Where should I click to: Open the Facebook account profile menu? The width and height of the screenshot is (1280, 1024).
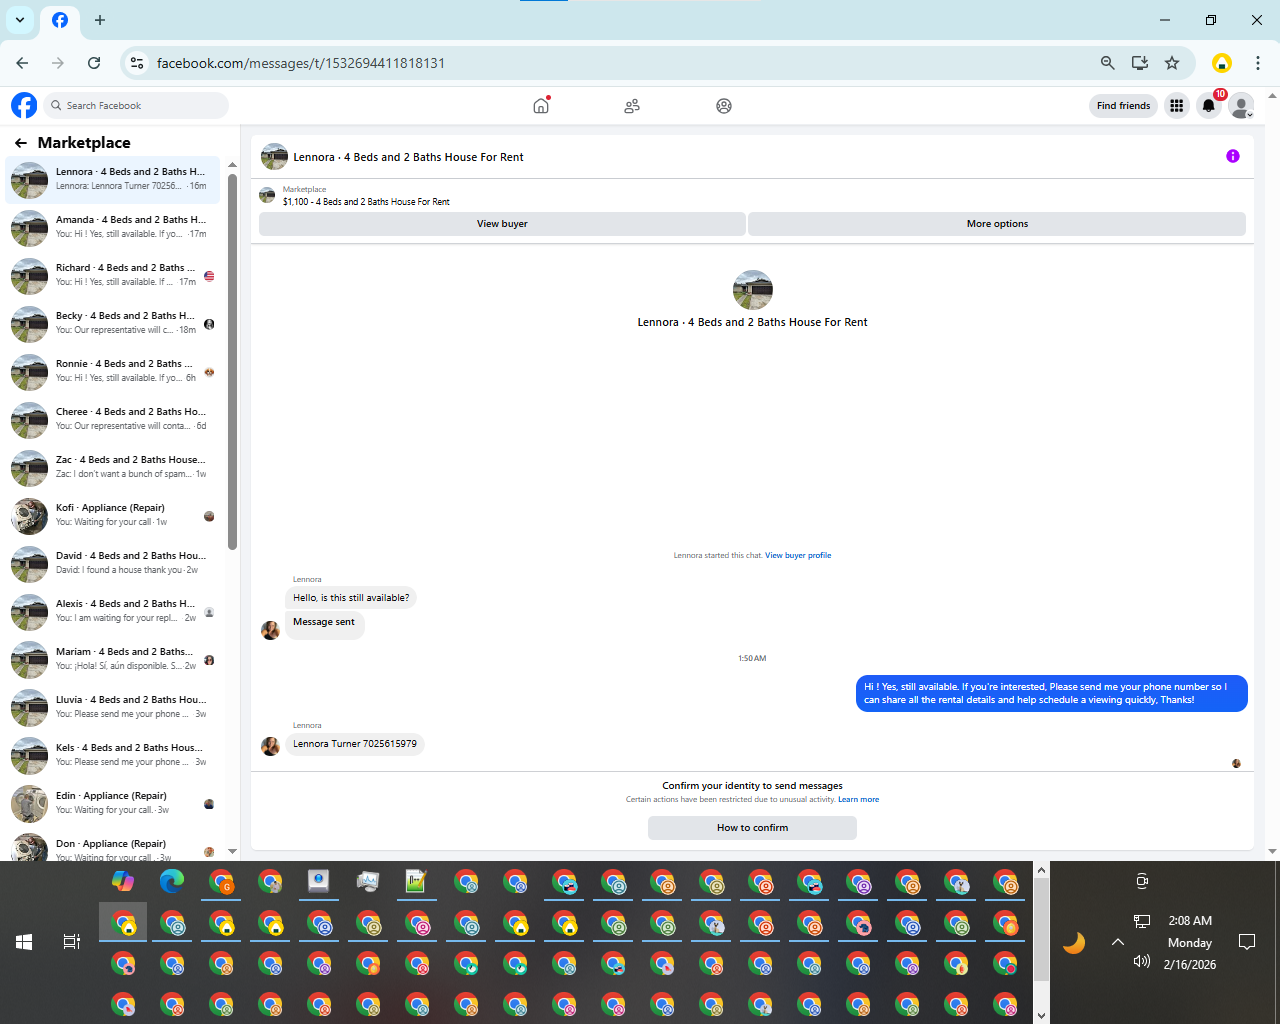click(1241, 106)
